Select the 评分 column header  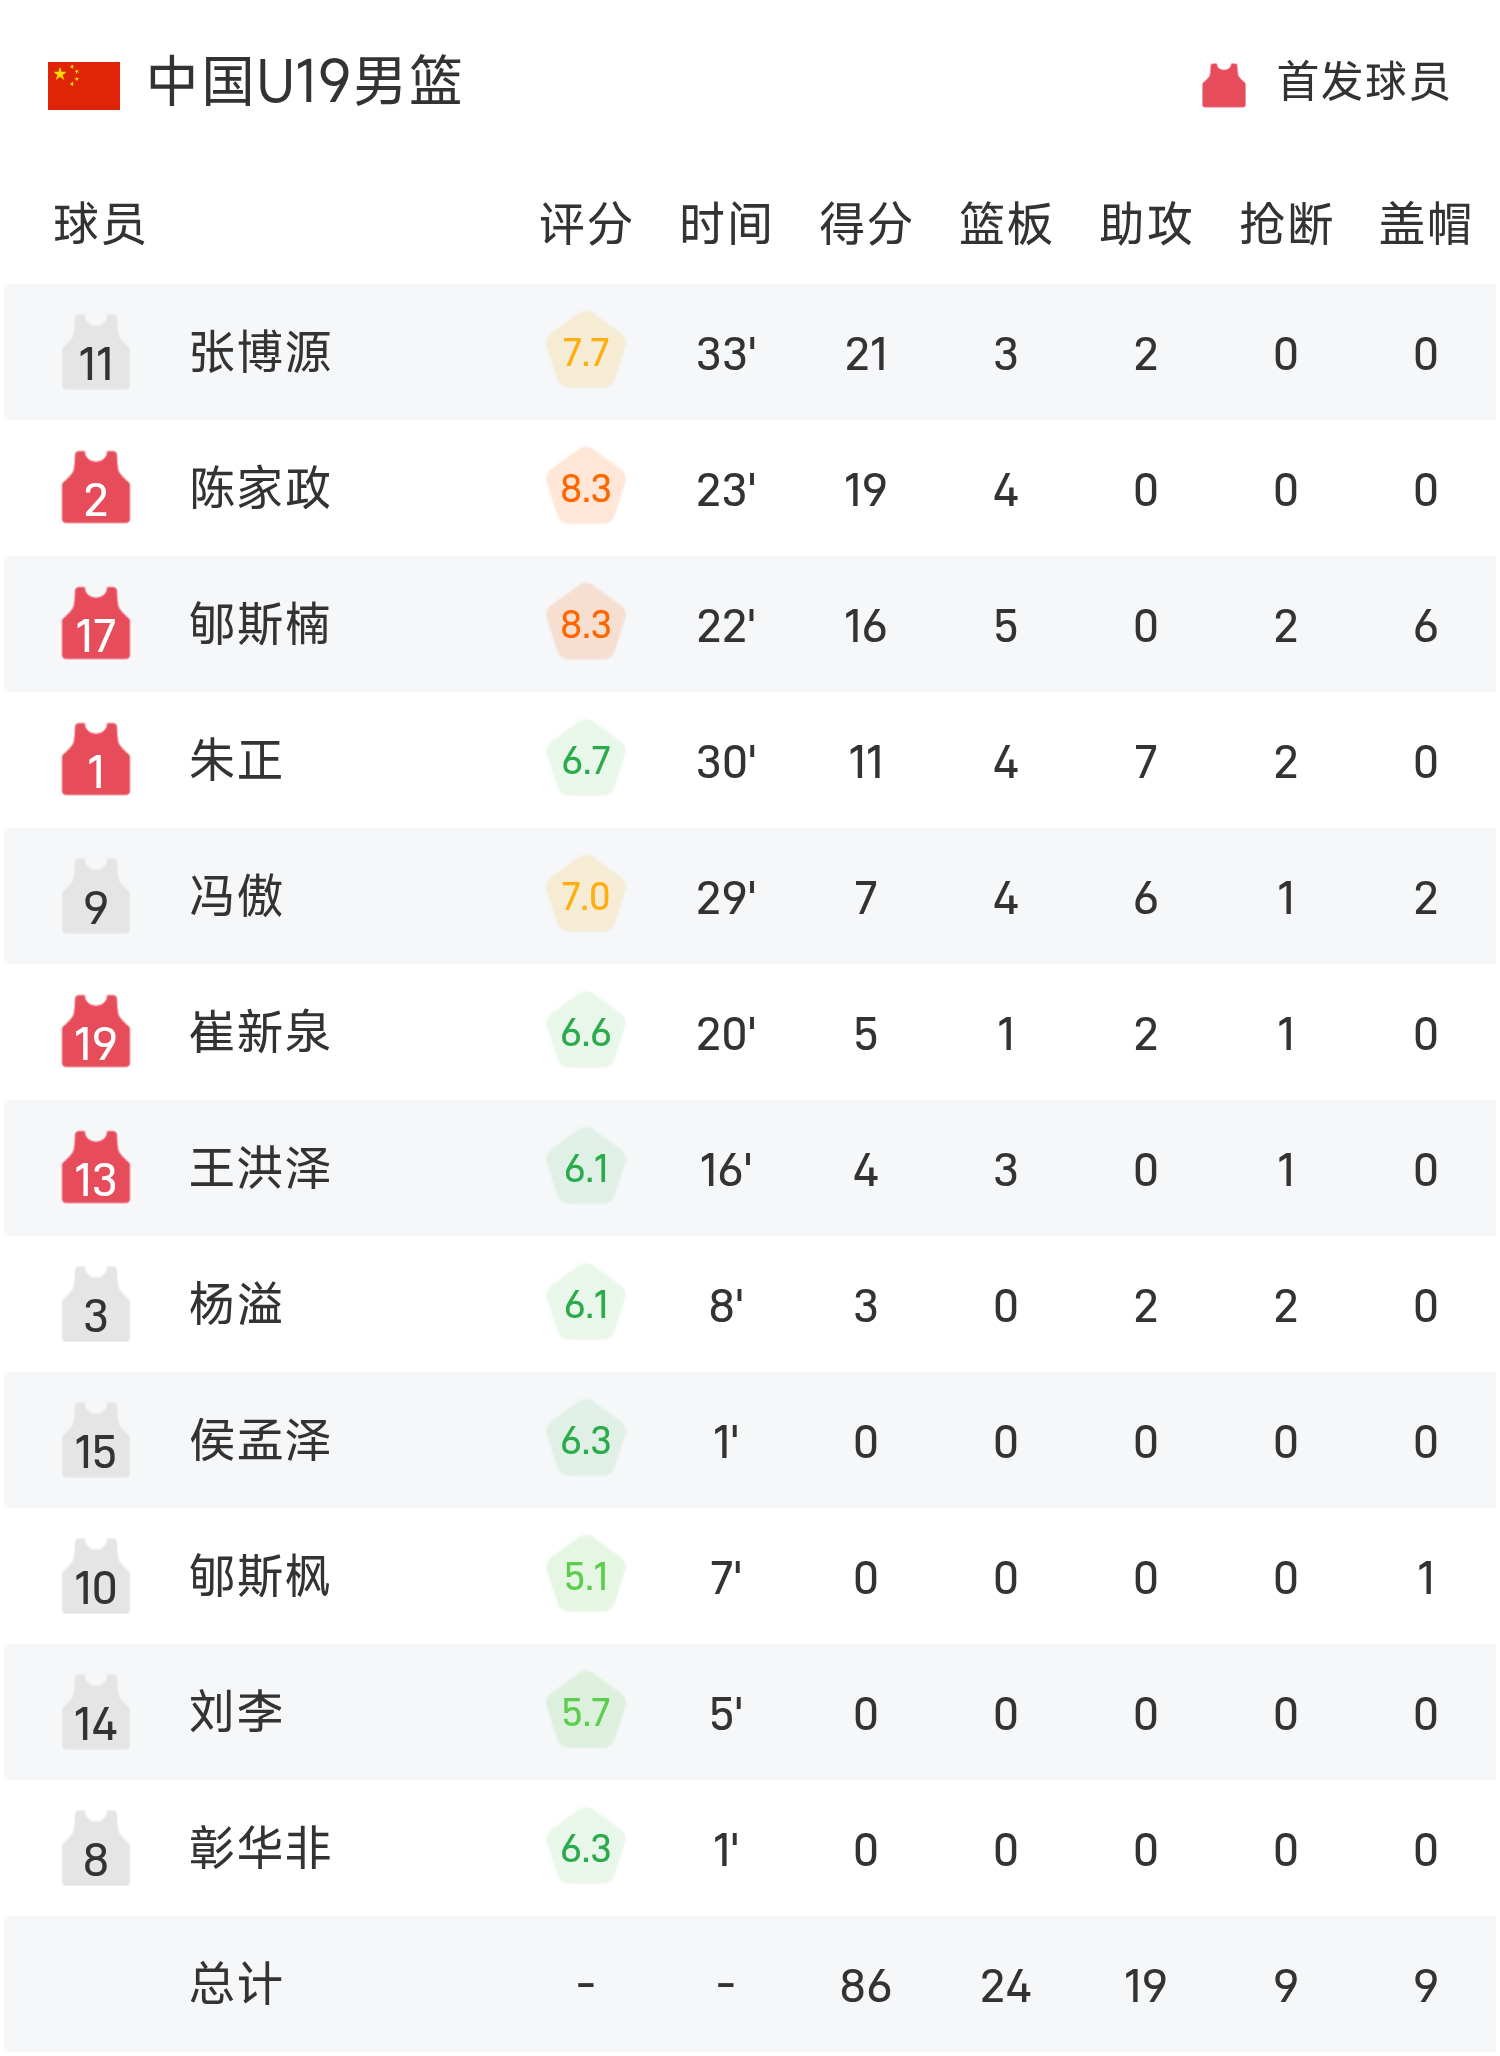pos(586,224)
